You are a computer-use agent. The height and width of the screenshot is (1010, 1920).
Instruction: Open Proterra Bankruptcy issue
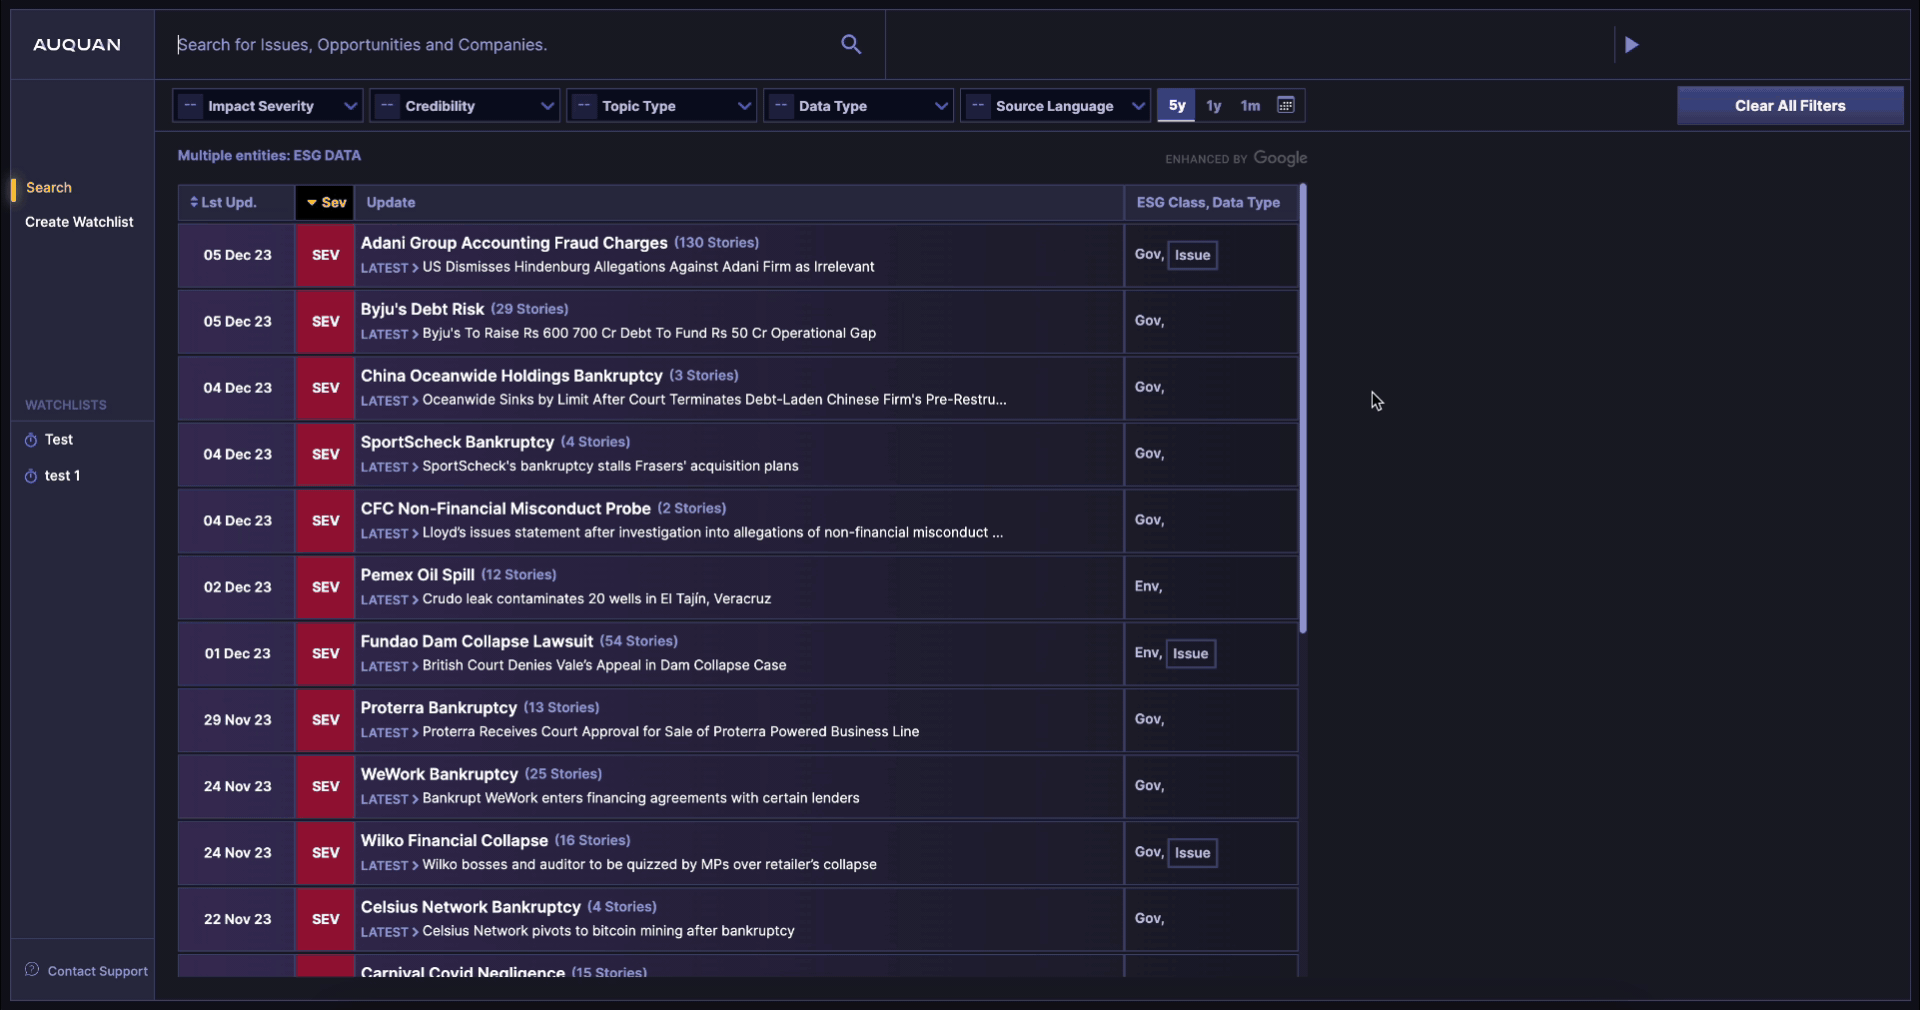click(438, 708)
